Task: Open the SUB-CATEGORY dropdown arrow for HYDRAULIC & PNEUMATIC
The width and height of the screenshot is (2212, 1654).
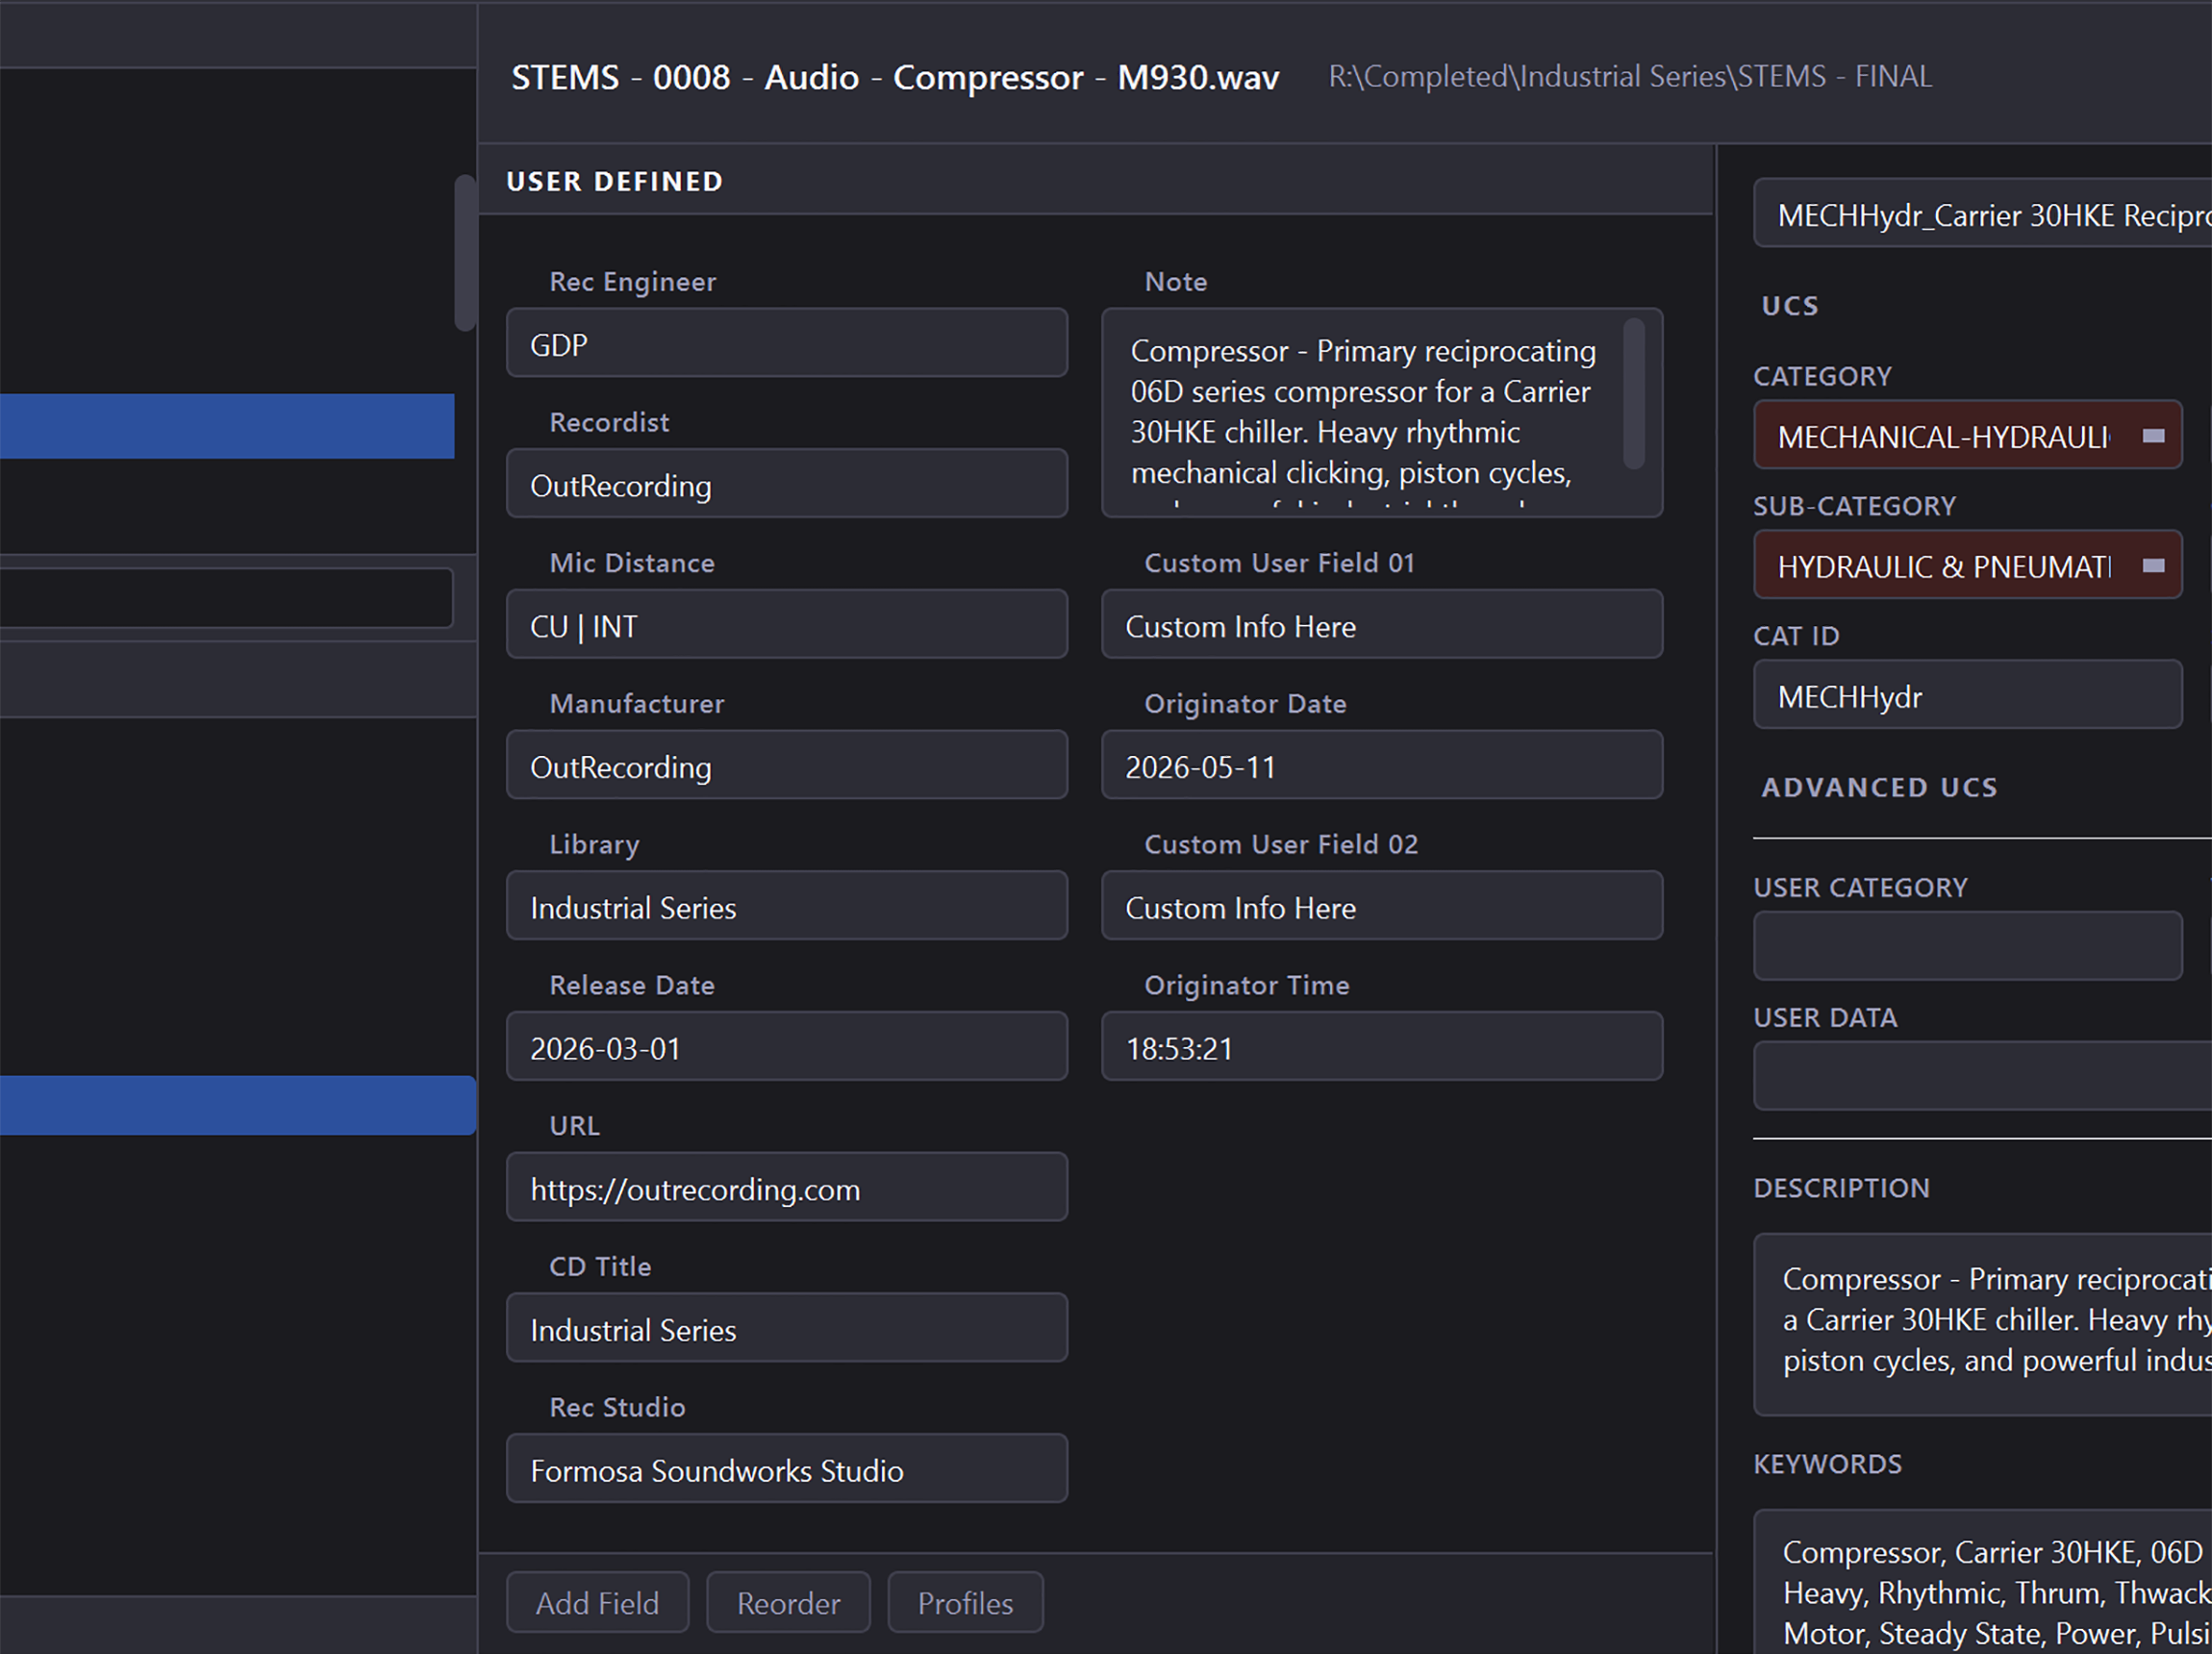Action: [x=2153, y=565]
